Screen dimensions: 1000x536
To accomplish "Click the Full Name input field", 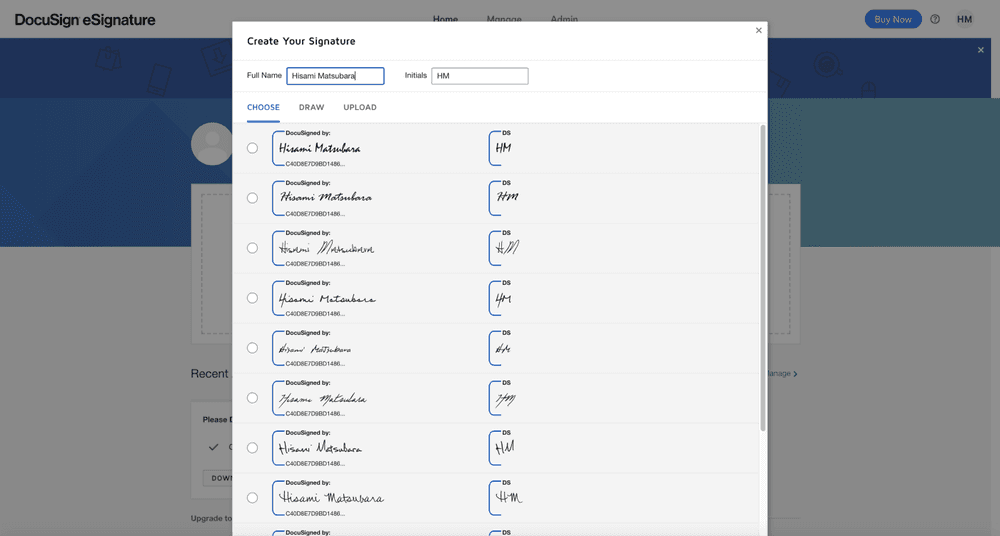I will click(x=335, y=76).
